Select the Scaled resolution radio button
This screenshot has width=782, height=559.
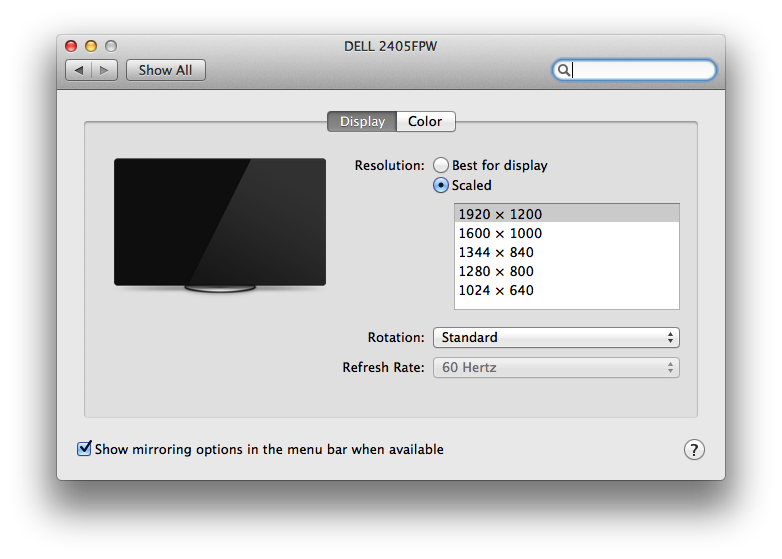click(x=440, y=185)
